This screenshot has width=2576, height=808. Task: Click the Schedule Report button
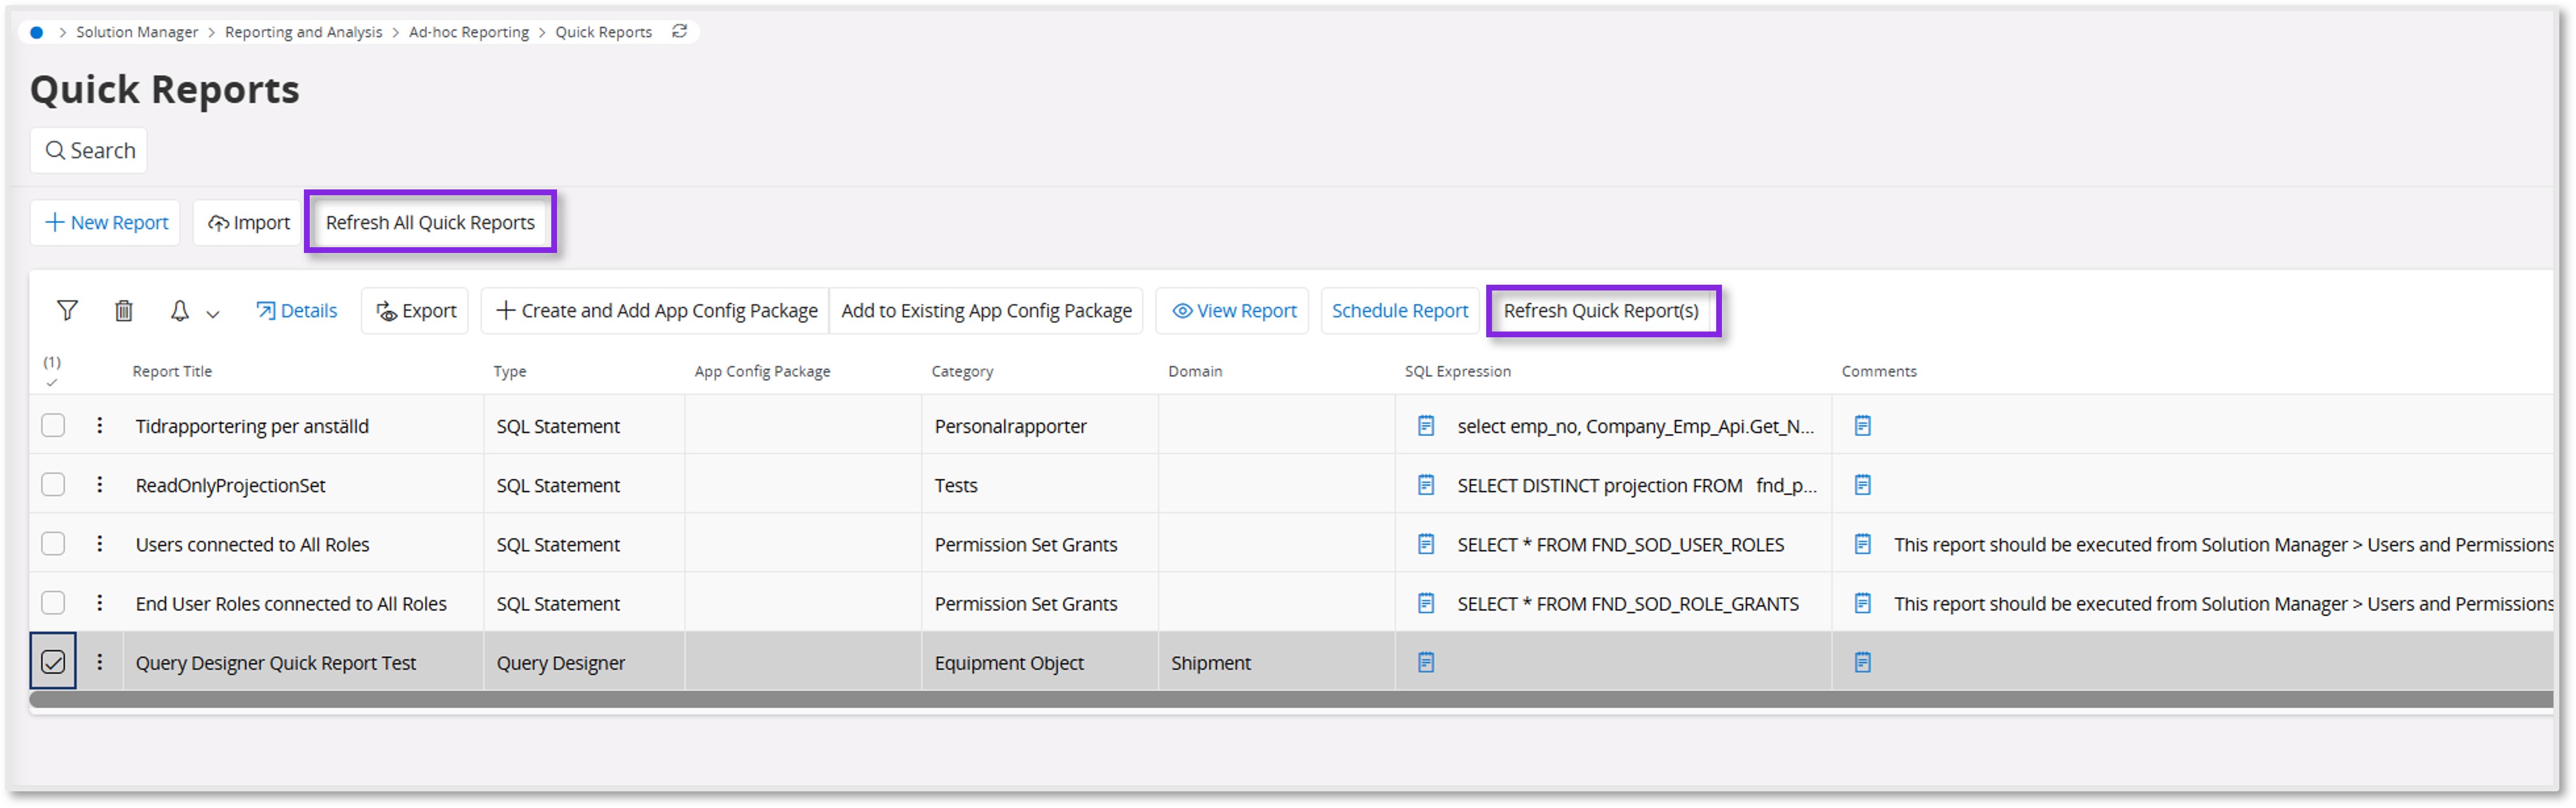point(1399,310)
